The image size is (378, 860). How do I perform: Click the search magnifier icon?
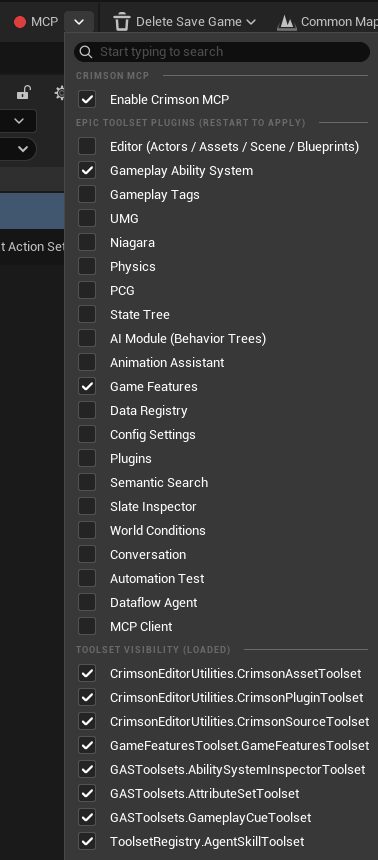coord(86,52)
